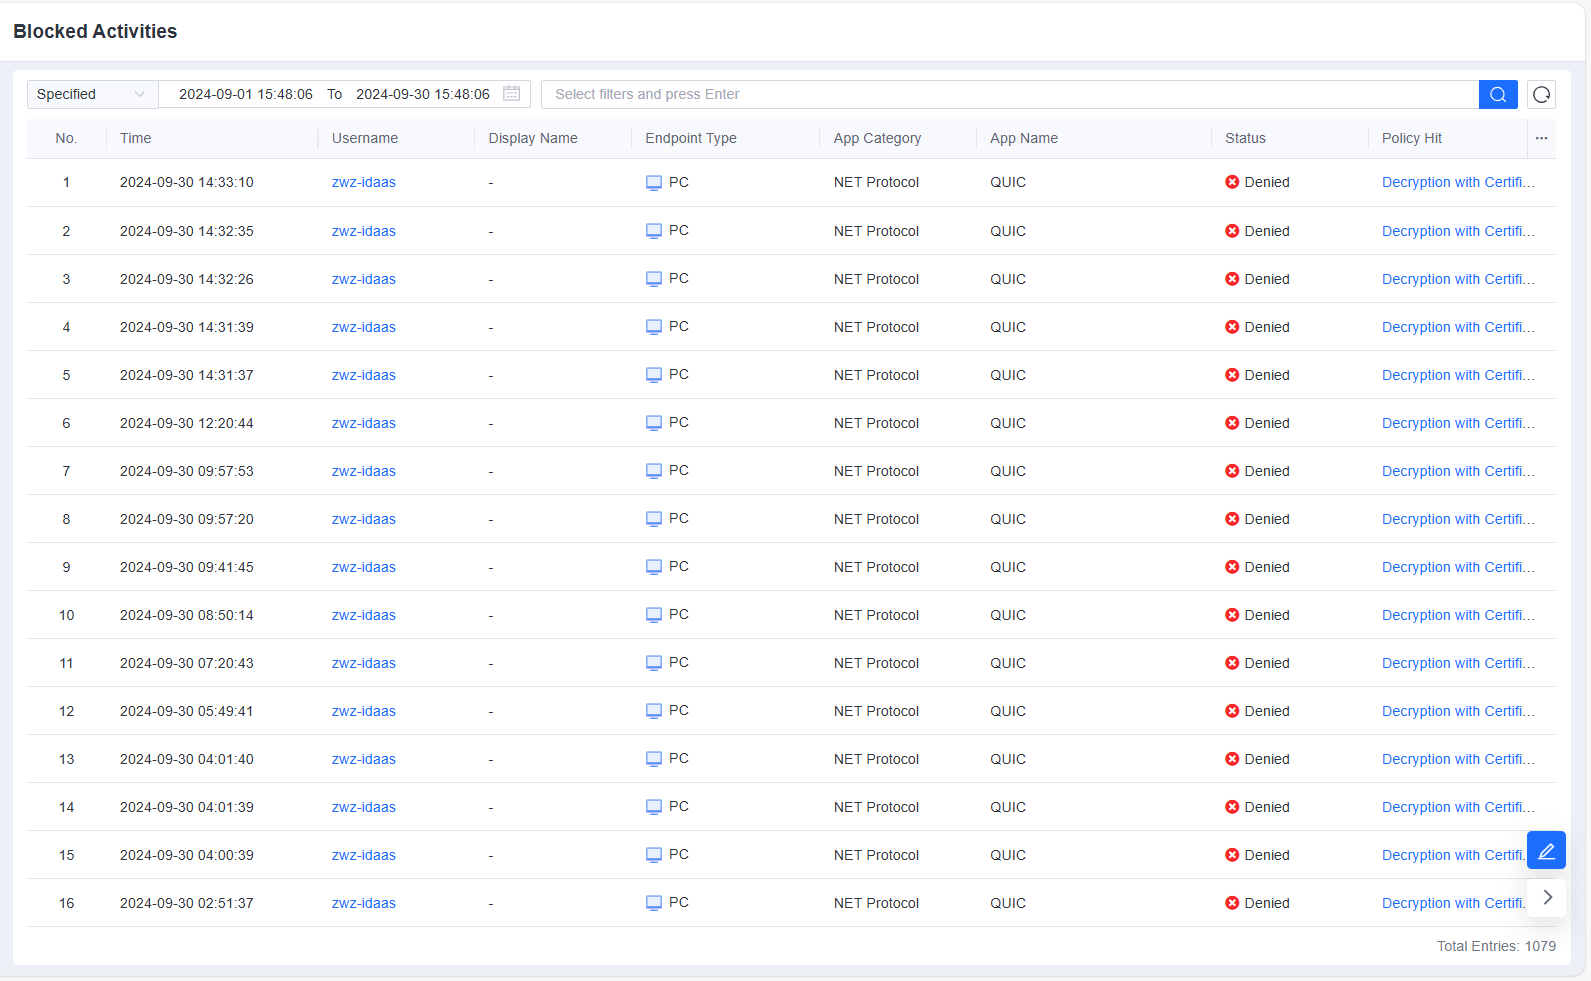Open Decryption with Certifi policy in row 11
Image resolution: width=1591 pixels, height=981 pixels.
coord(1458,663)
